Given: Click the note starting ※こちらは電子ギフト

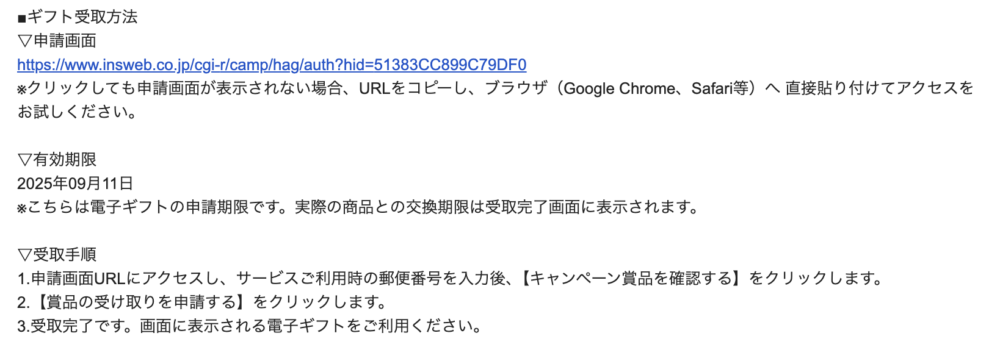Looking at the screenshot, I should tap(357, 207).
